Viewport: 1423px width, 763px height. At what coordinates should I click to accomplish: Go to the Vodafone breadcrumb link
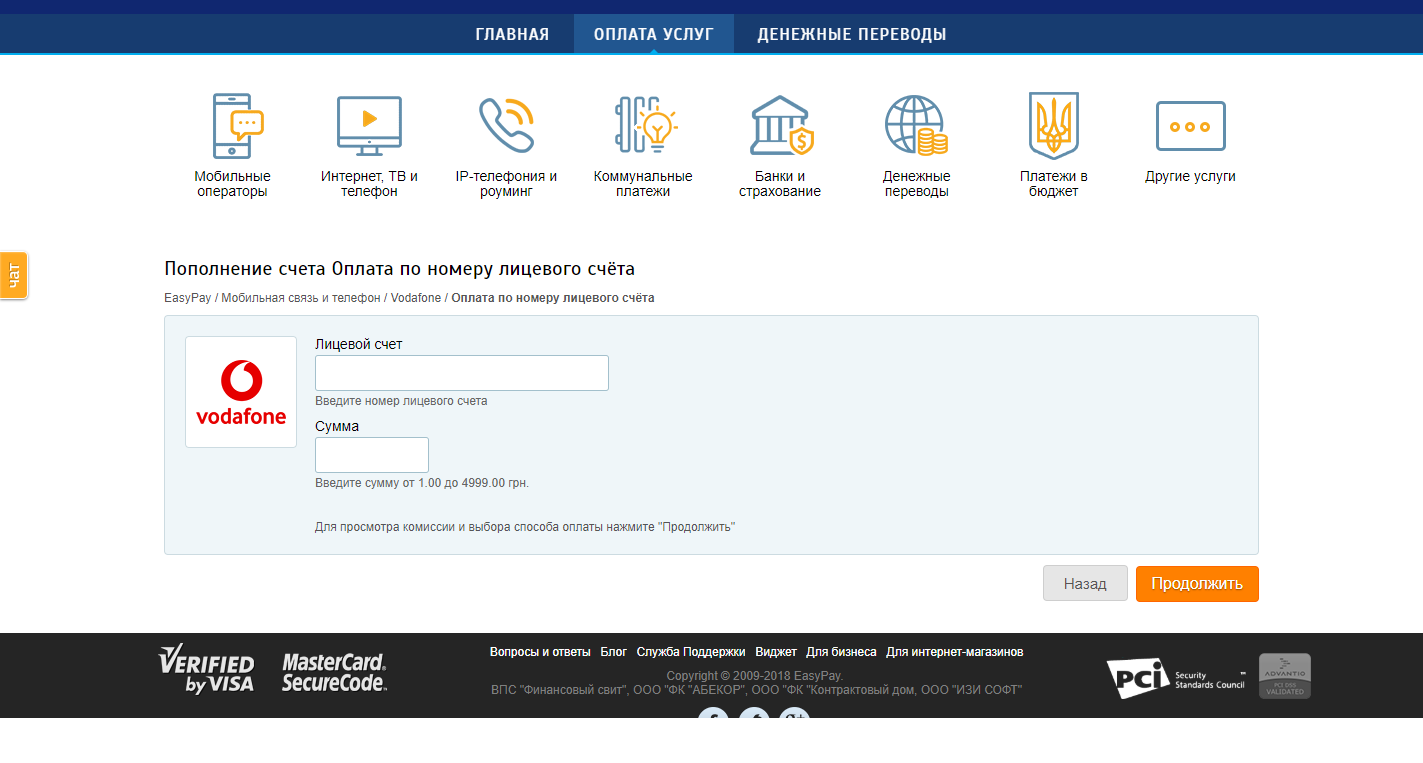[x=416, y=298]
